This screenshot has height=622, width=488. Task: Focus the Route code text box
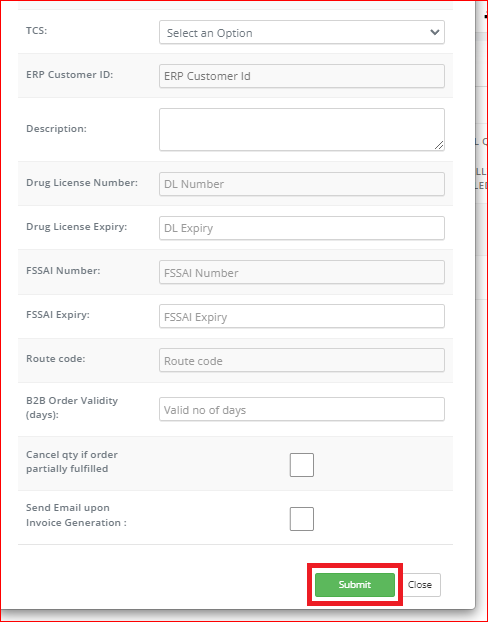(x=302, y=360)
